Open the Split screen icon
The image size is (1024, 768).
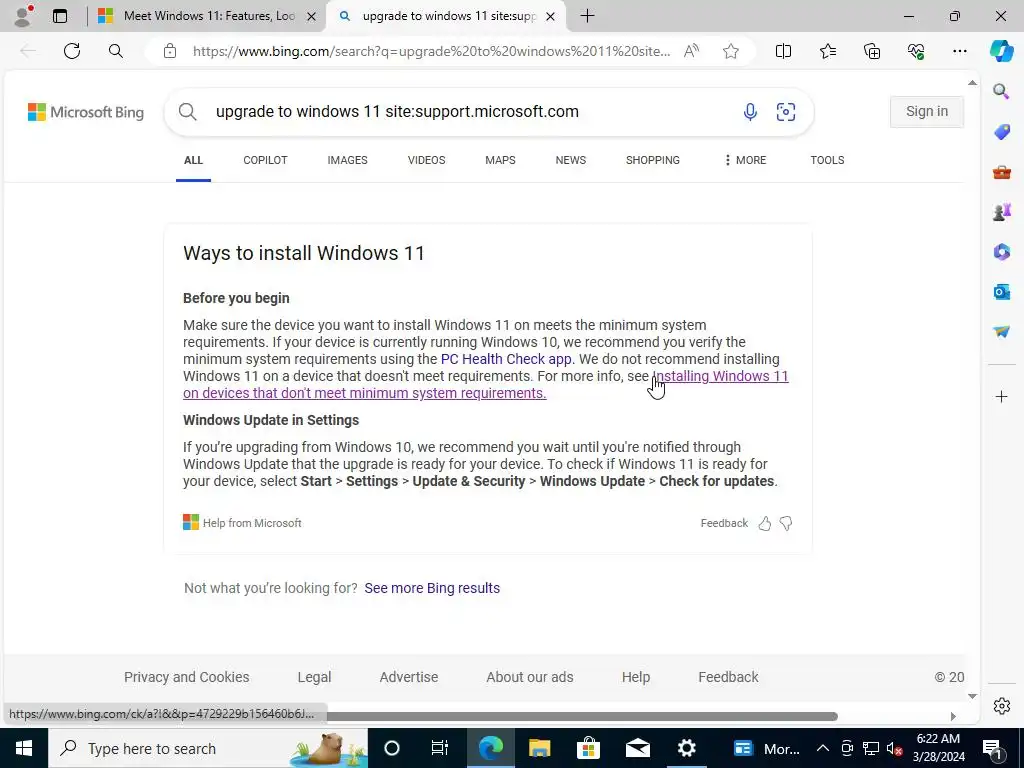(x=783, y=51)
